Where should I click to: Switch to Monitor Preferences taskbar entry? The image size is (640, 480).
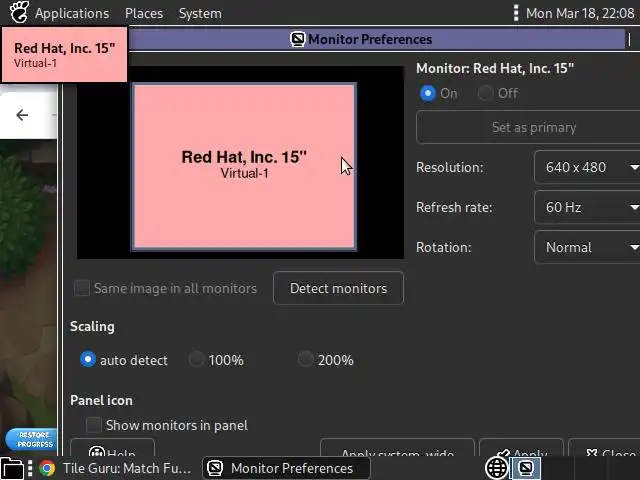pyautogui.click(x=286, y=468)
